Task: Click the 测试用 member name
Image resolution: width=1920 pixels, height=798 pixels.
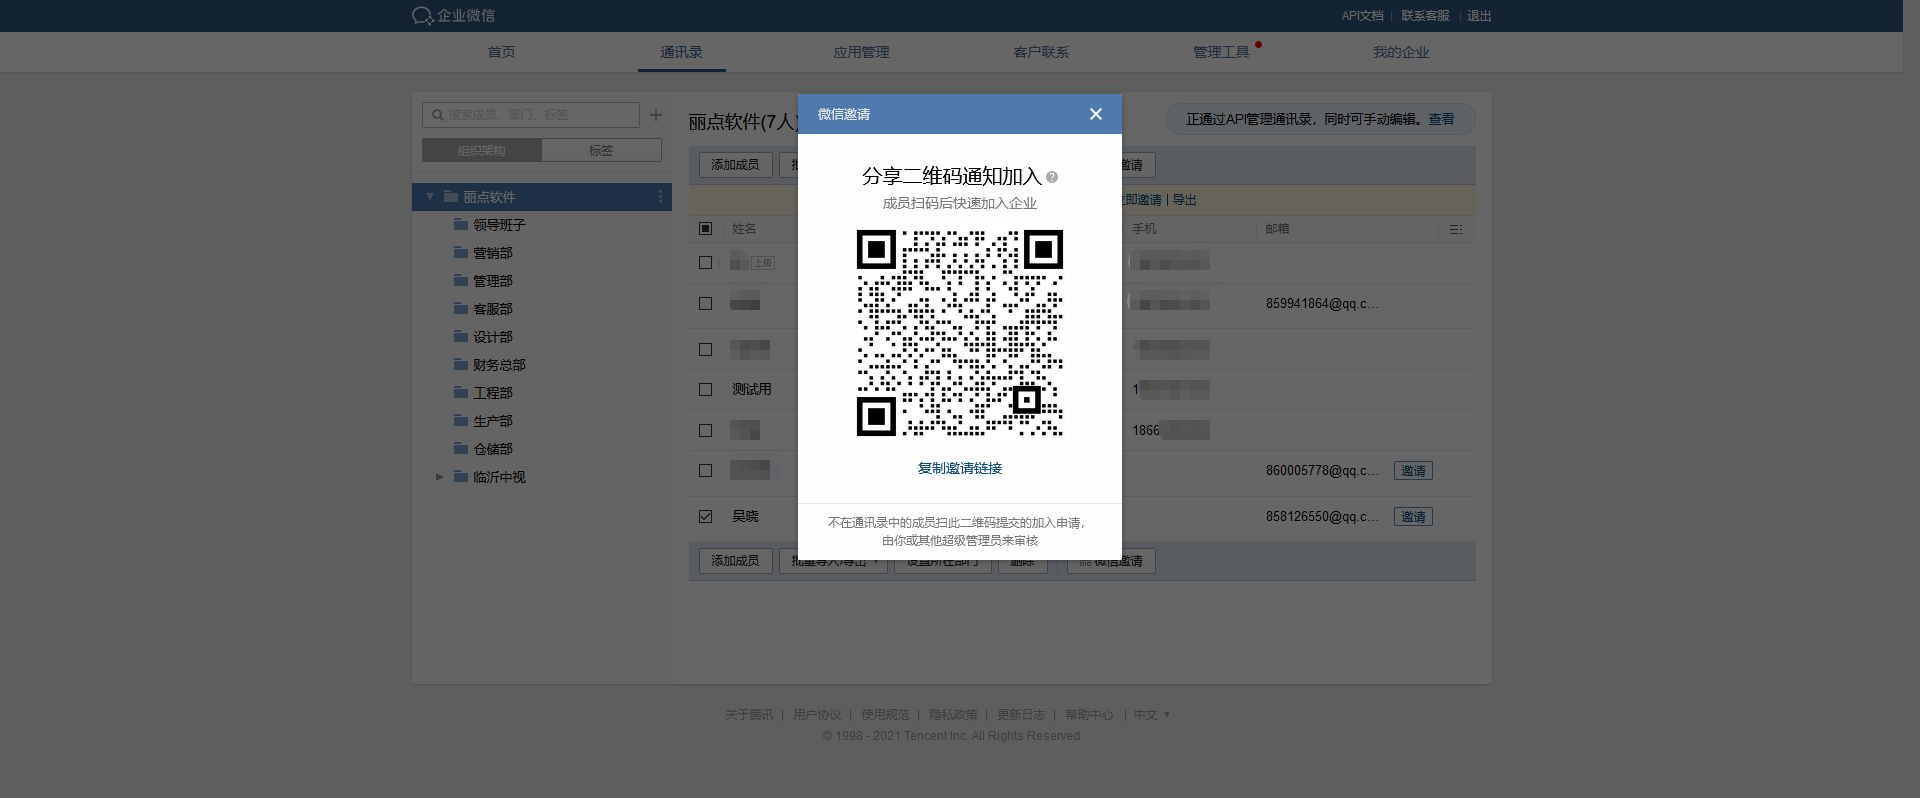Action: pos(752,389)
